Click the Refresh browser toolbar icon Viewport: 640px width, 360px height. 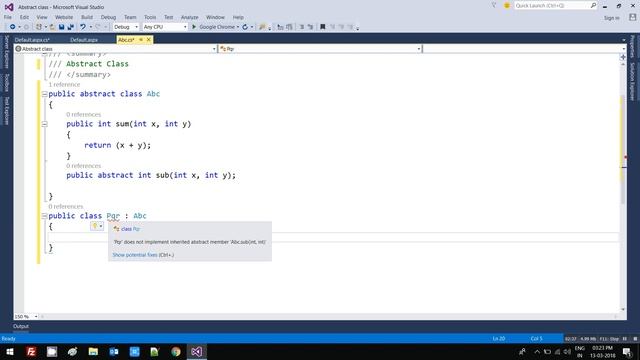pos(245,27)
